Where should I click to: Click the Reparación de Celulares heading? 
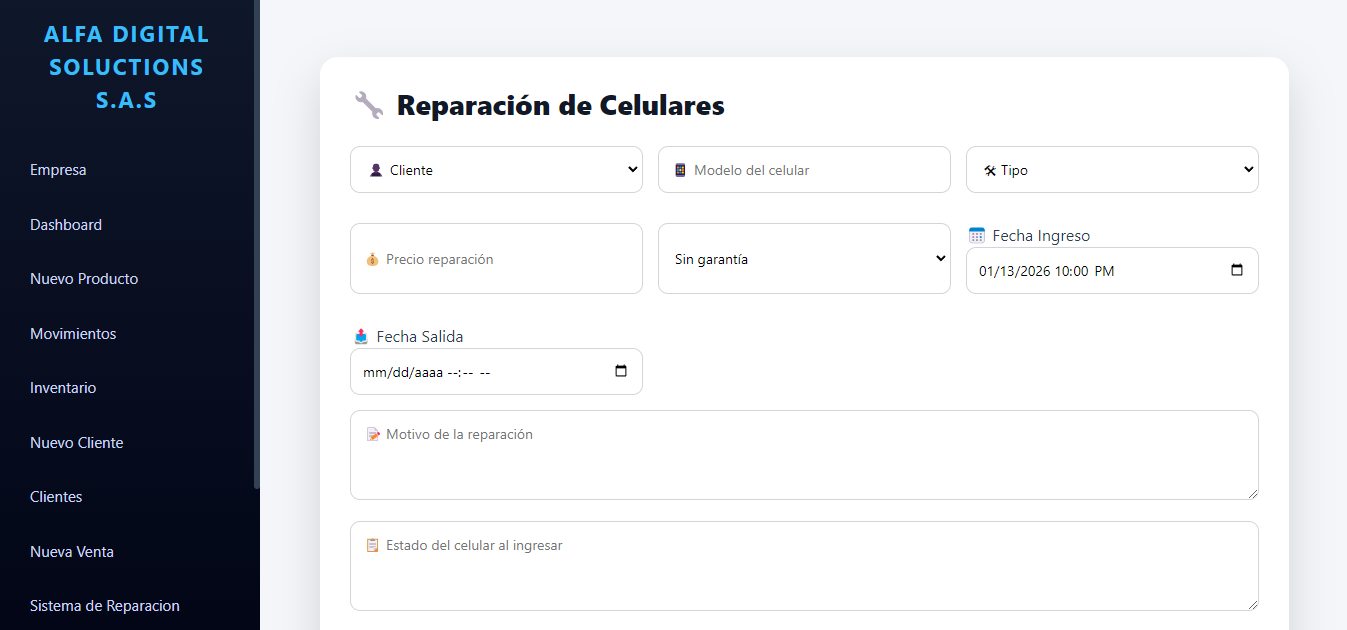[561, 105]
